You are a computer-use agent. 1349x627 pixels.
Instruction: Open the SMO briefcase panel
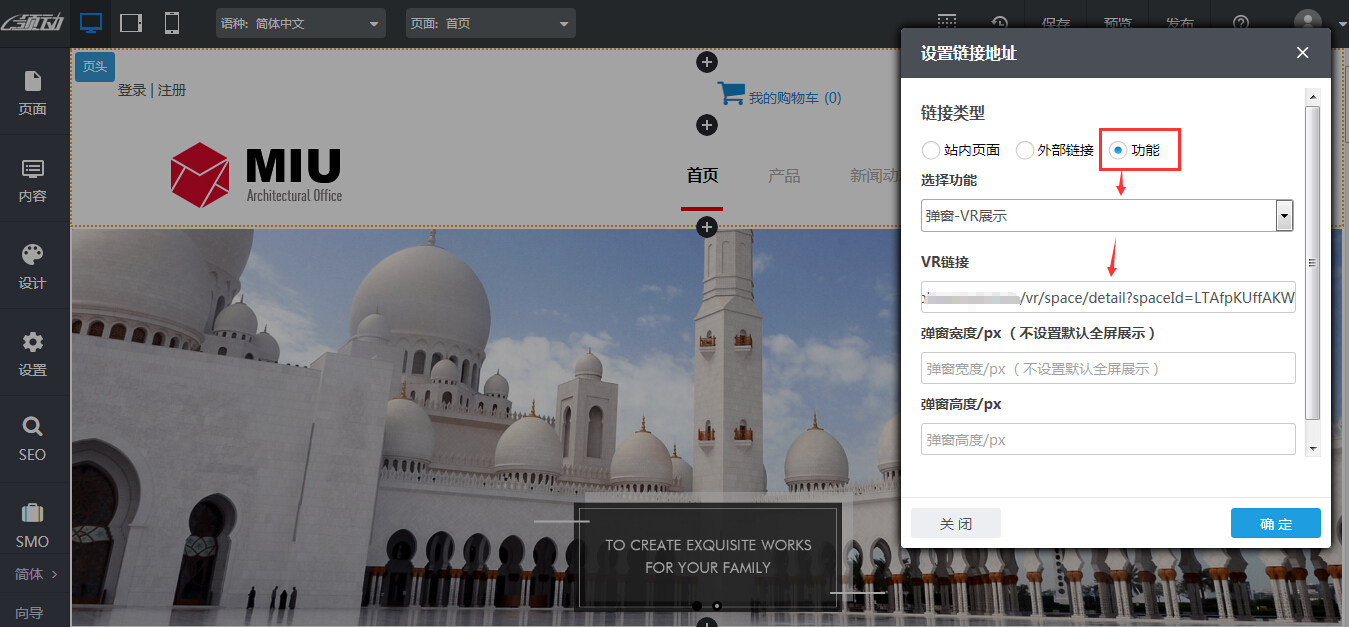click(x=33, y=526)
